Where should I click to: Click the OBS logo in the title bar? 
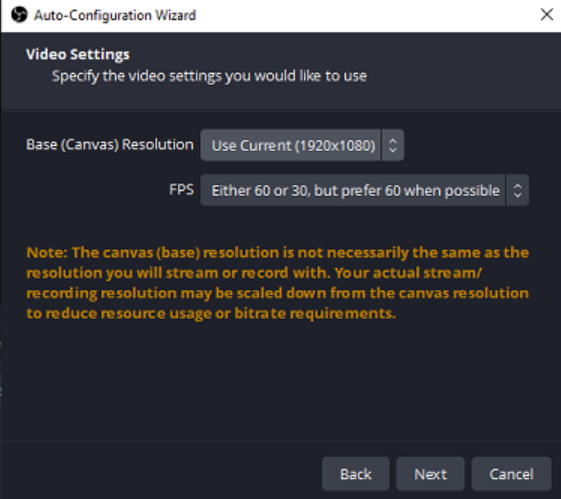(x=19, y=15)
